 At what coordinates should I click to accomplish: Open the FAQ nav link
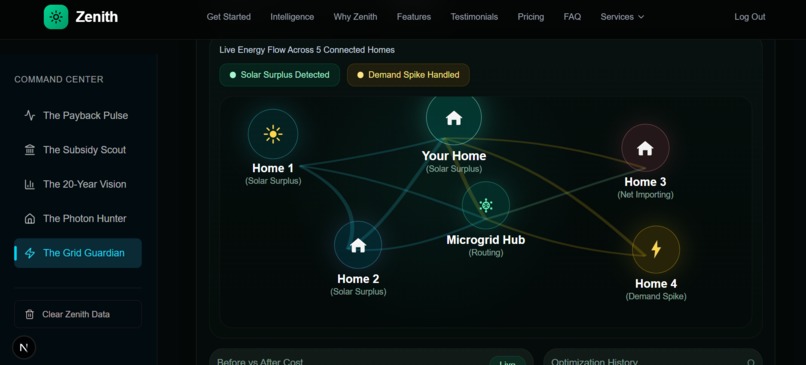tap(572, 17)
